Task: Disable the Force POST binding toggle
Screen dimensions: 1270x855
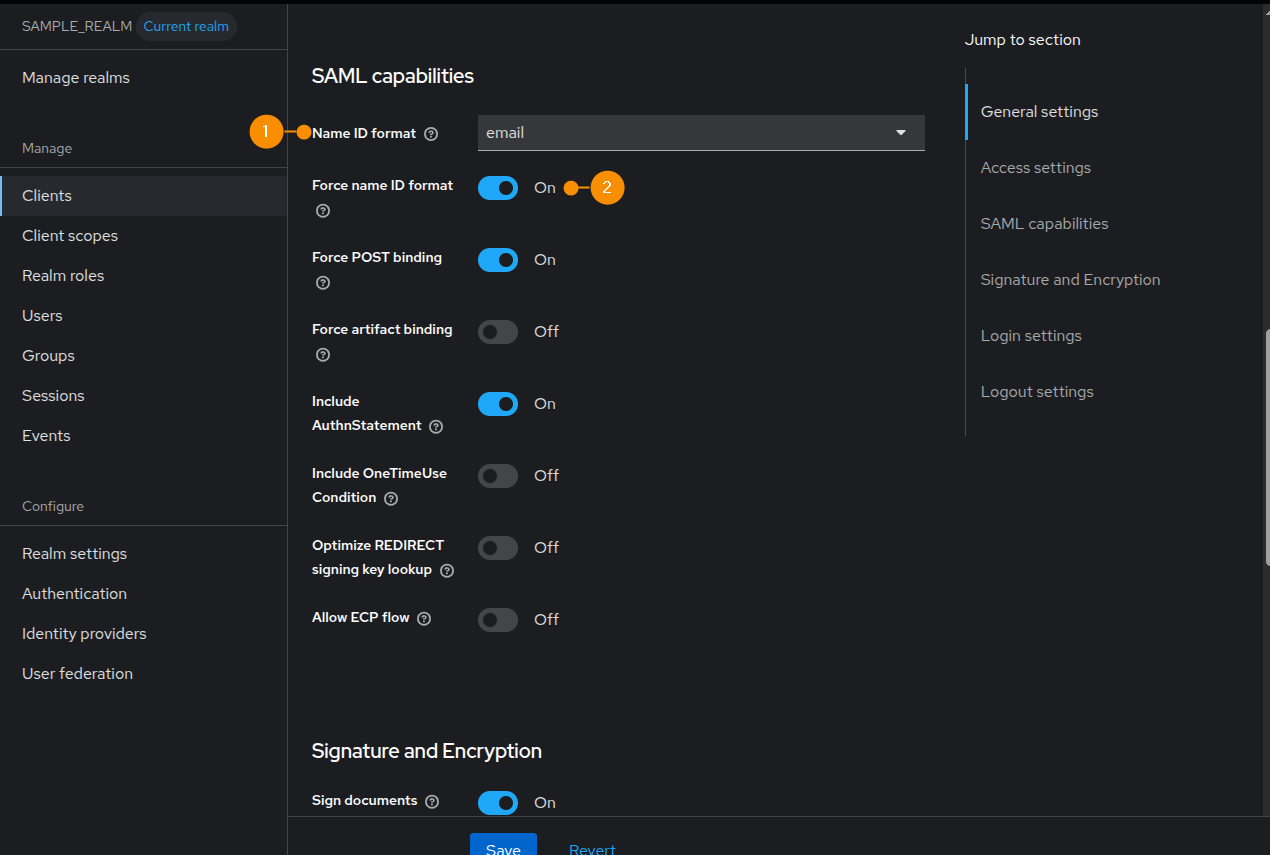Action: click(x=498, y=260)
